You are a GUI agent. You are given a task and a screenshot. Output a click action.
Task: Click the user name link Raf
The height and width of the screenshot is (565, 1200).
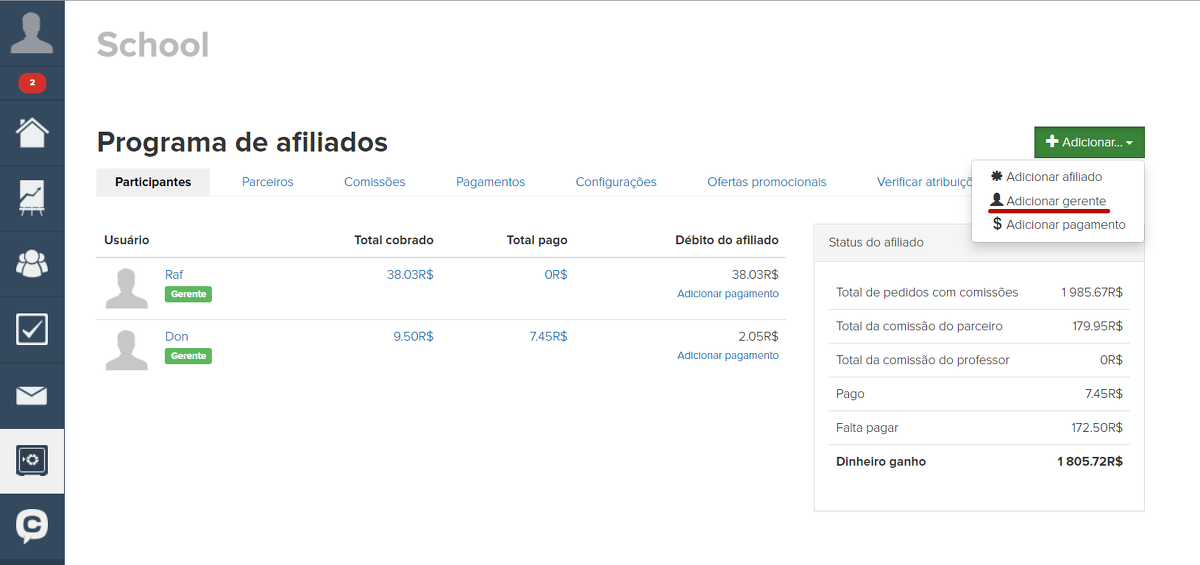point(174,274)
